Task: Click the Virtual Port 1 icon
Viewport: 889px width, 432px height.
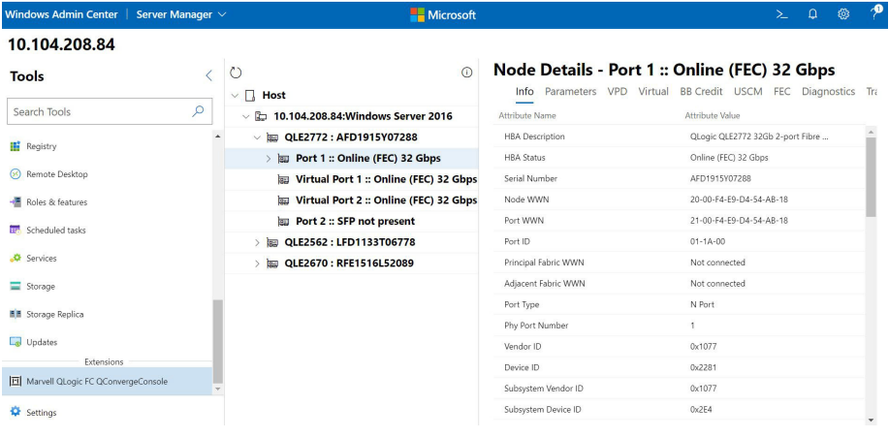Action: point(283,179)
